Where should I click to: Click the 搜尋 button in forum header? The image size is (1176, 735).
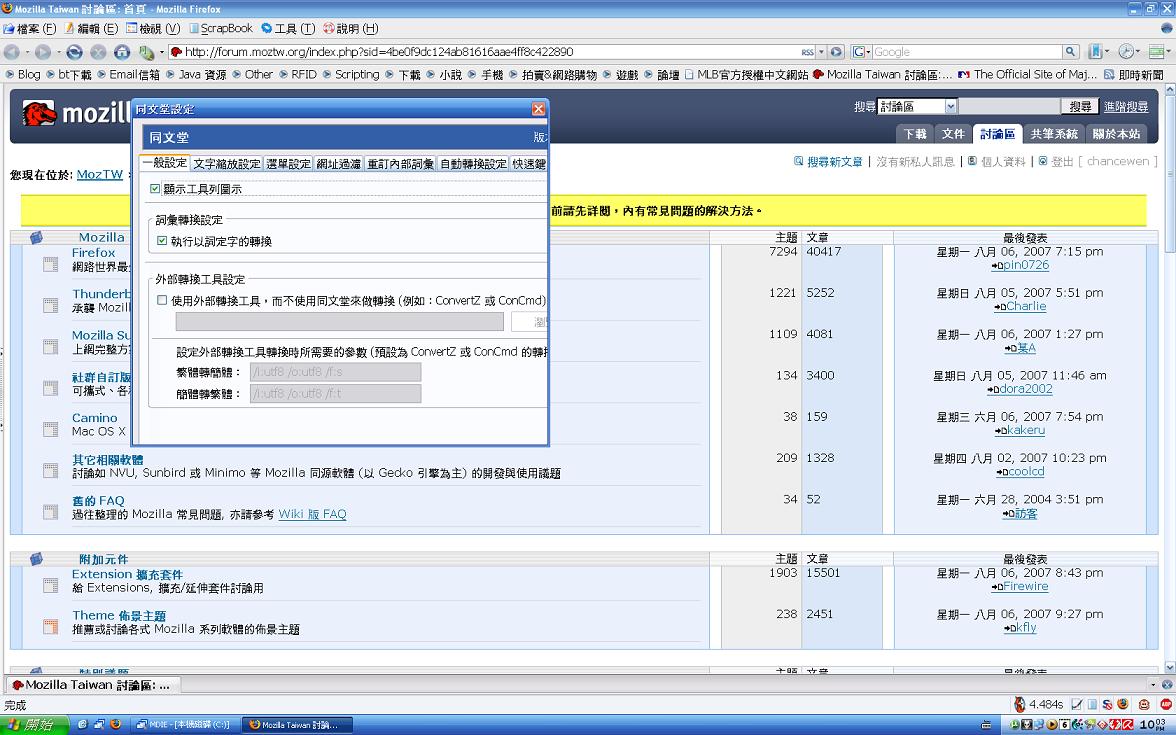(x=1080, y=106)
